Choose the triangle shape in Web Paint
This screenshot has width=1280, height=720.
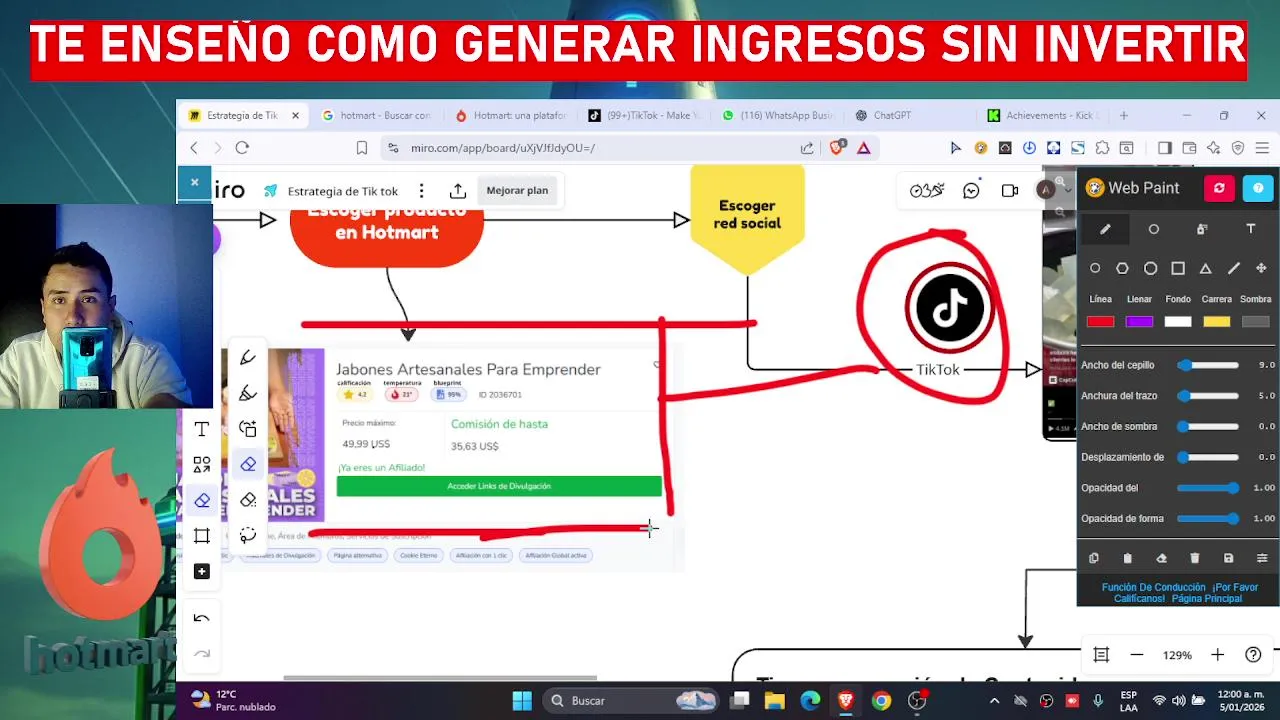click(1206, 268)
